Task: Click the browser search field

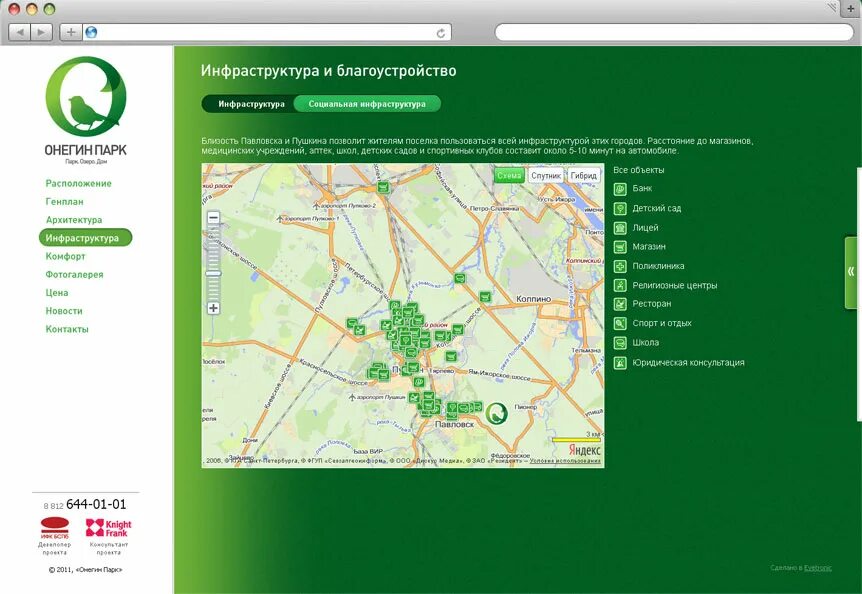Action: point(674,32)
